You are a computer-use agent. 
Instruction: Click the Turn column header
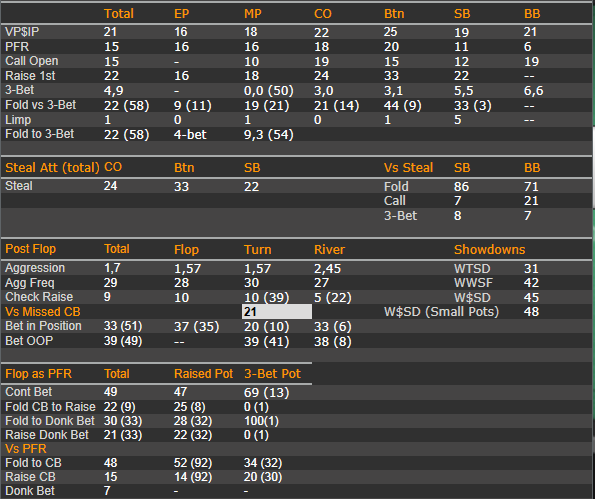point(258,250)
